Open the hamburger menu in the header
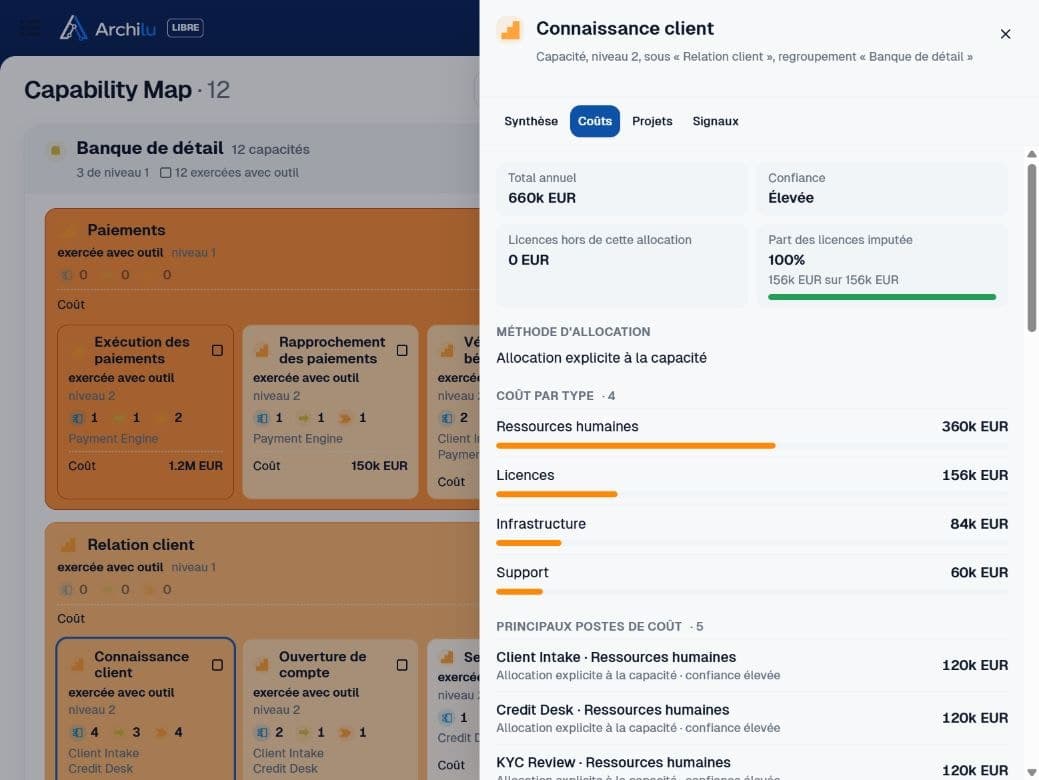The image size is (1039, 780). [x=29, y=28]
